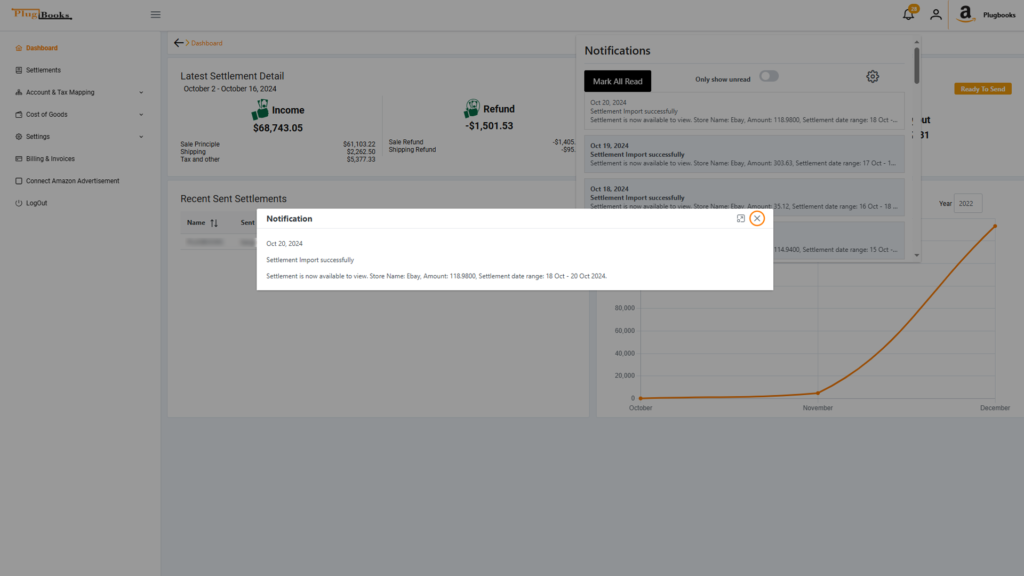The height and width of the screenshot is (576, 1024).
Task: Open Connect Amazon Advertisement page
Action: [72, 182]
